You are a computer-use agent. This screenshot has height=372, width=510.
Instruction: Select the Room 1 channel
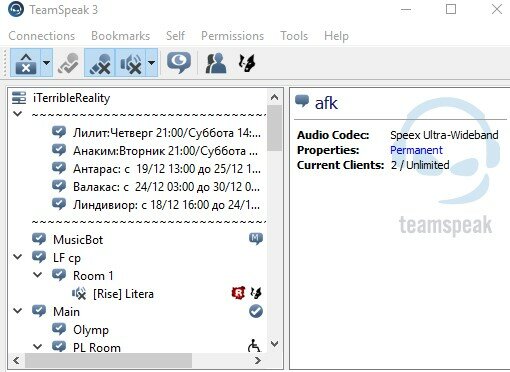(x=93, y=276)
